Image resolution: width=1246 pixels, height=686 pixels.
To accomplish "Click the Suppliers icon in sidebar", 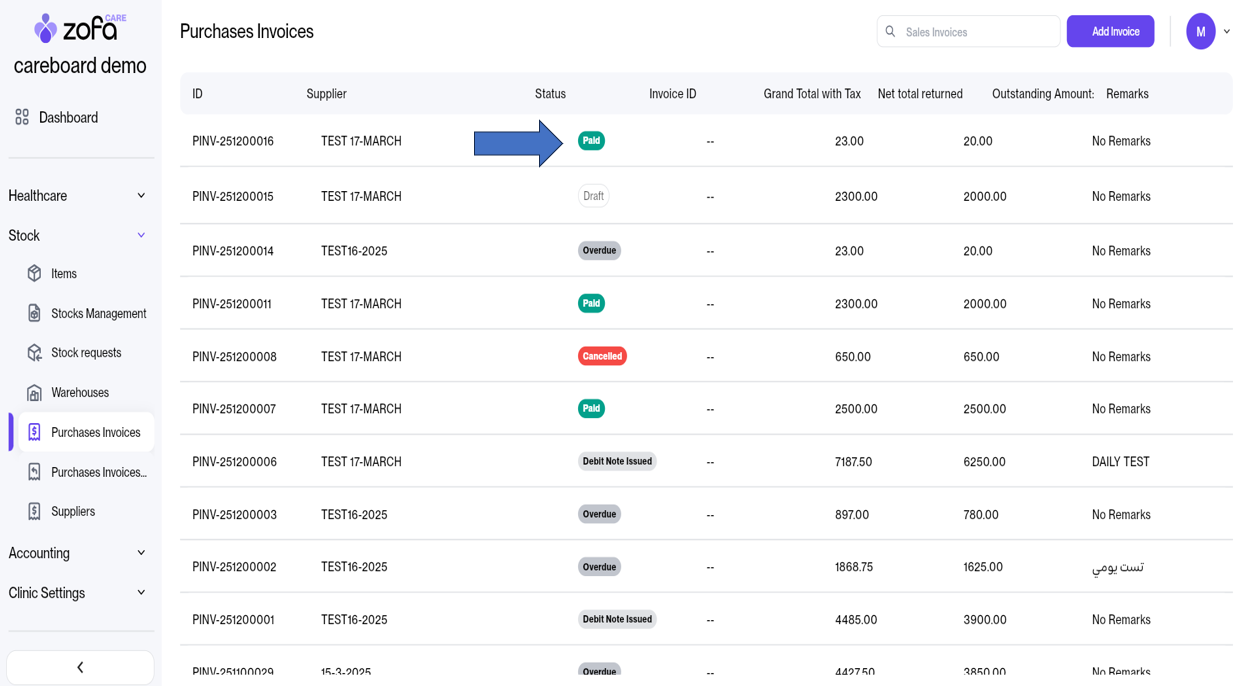I will [34, 511].
